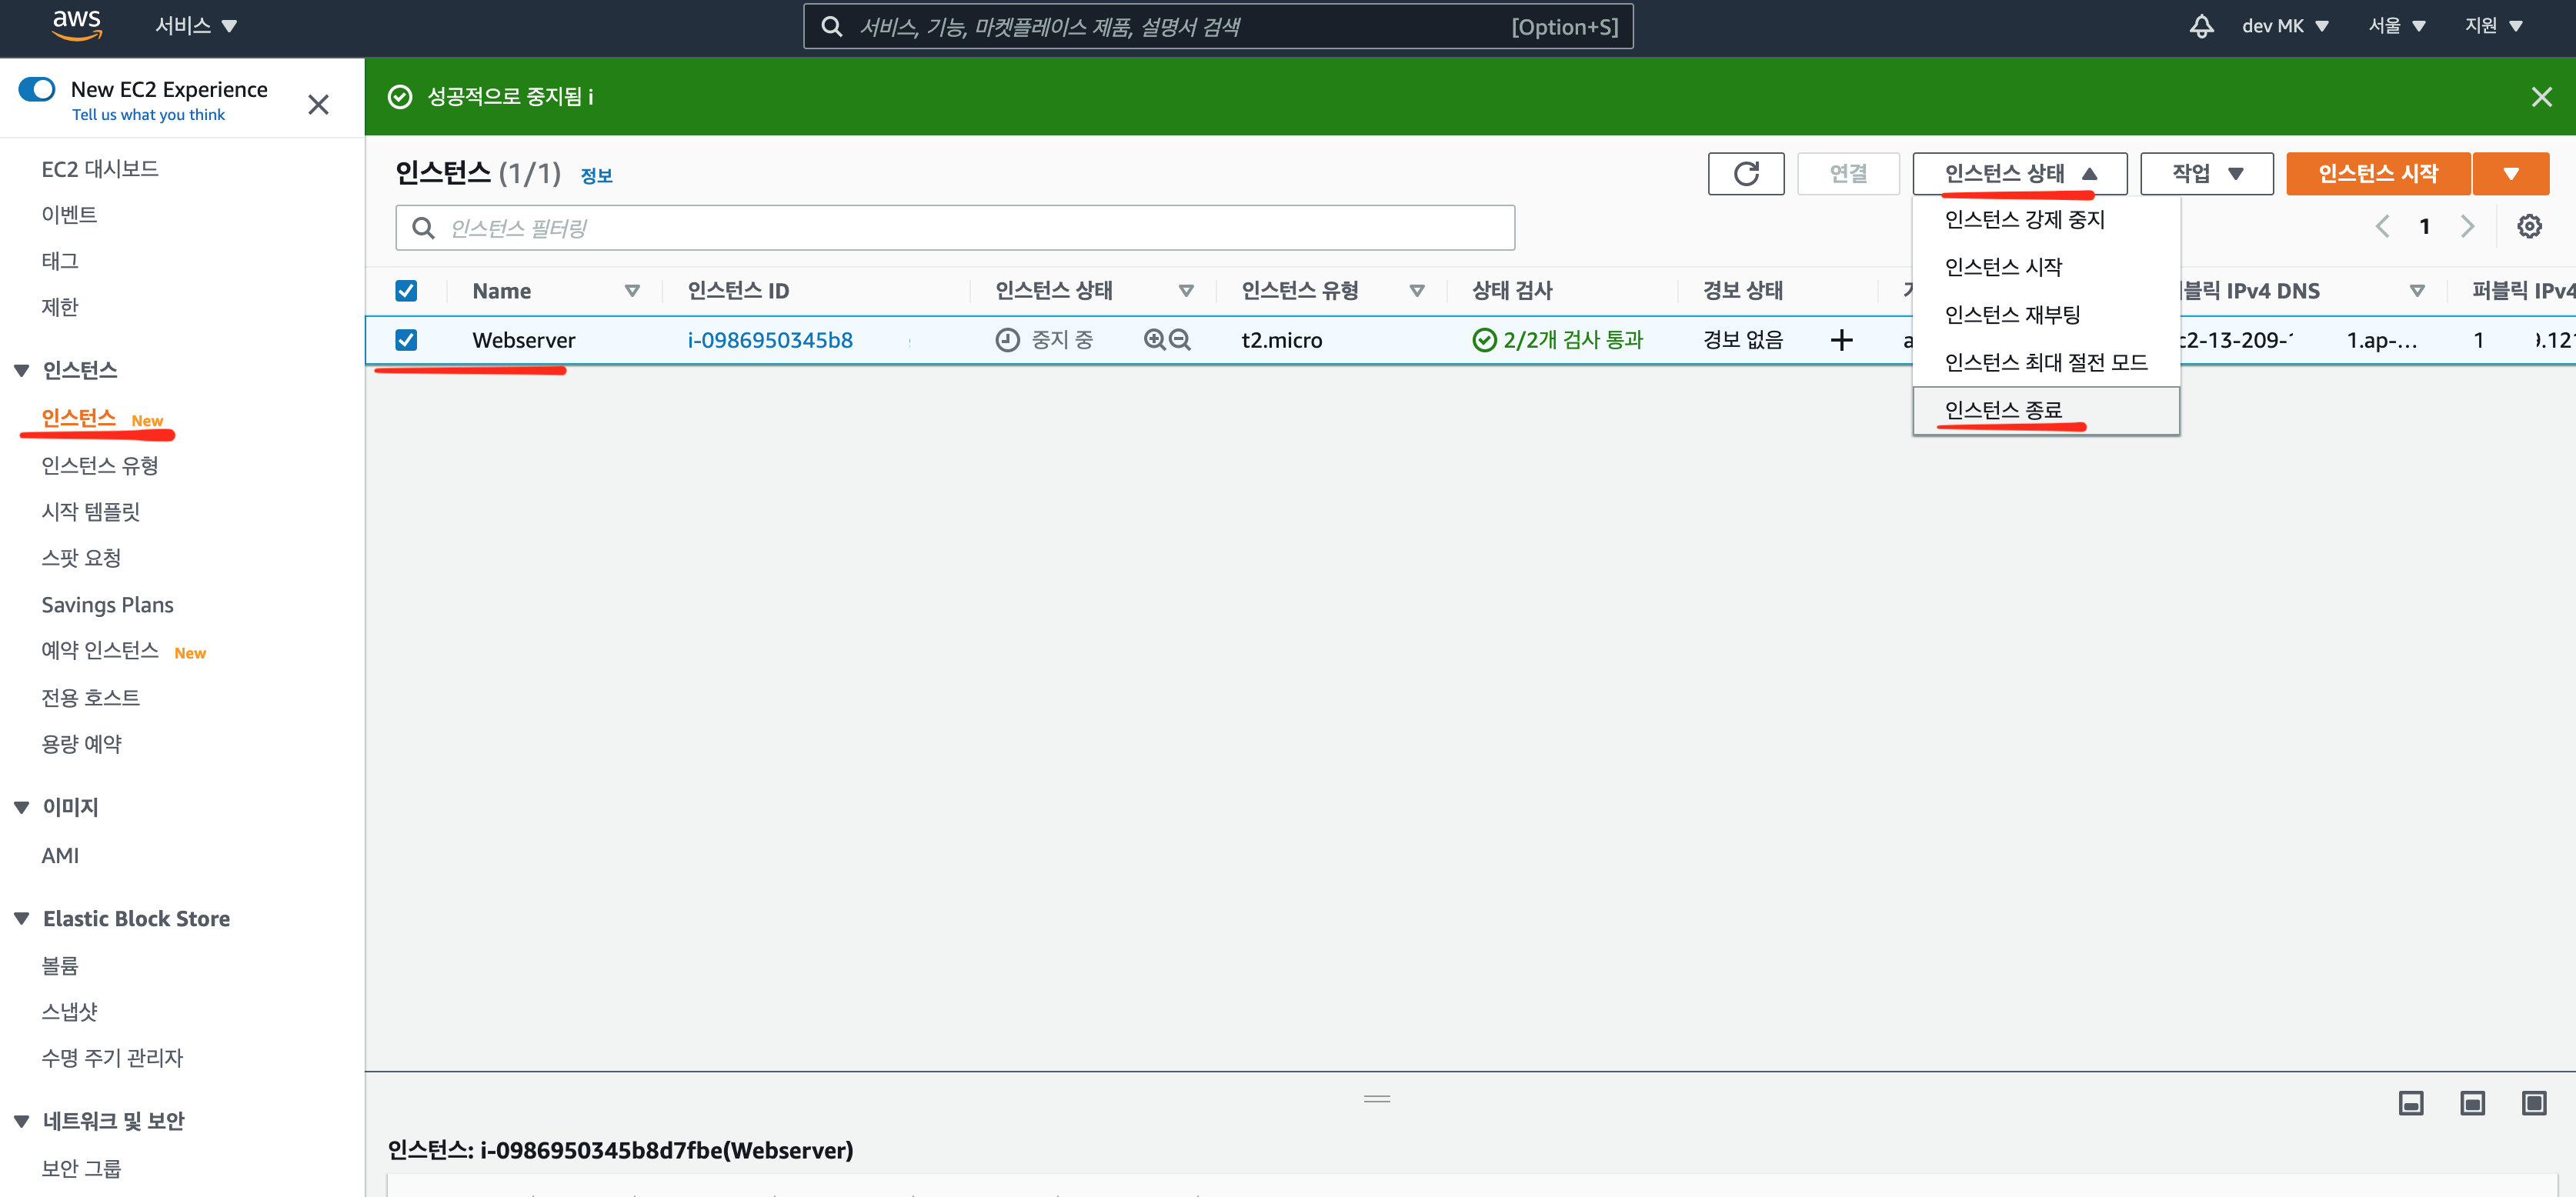Click the refresh instances icon button
Image resolution: width=2576 pixels, height=1197 pixels.
click(1745, 174)
